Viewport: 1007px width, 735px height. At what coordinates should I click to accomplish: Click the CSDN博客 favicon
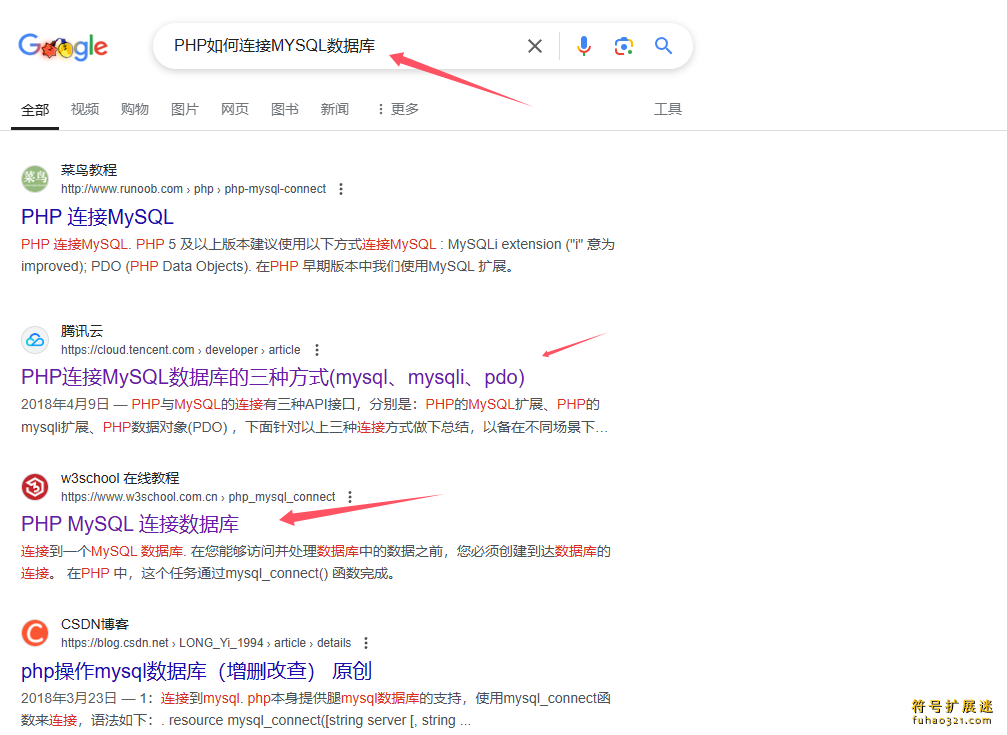[35, 633]
